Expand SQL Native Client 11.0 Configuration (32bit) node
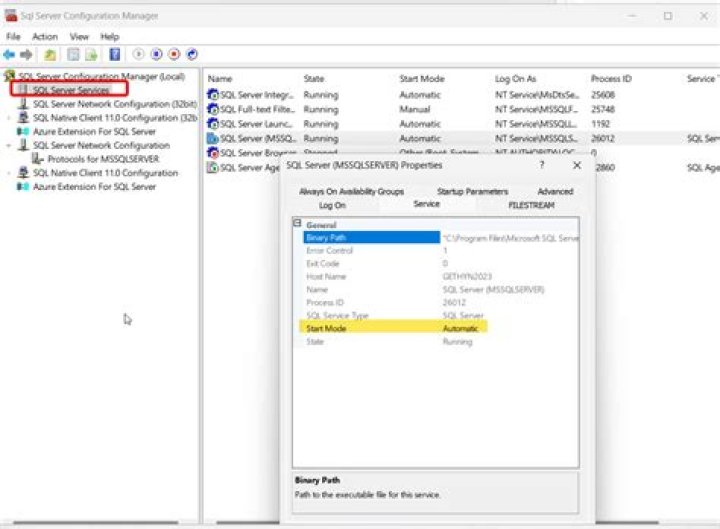 click(8, 118)
